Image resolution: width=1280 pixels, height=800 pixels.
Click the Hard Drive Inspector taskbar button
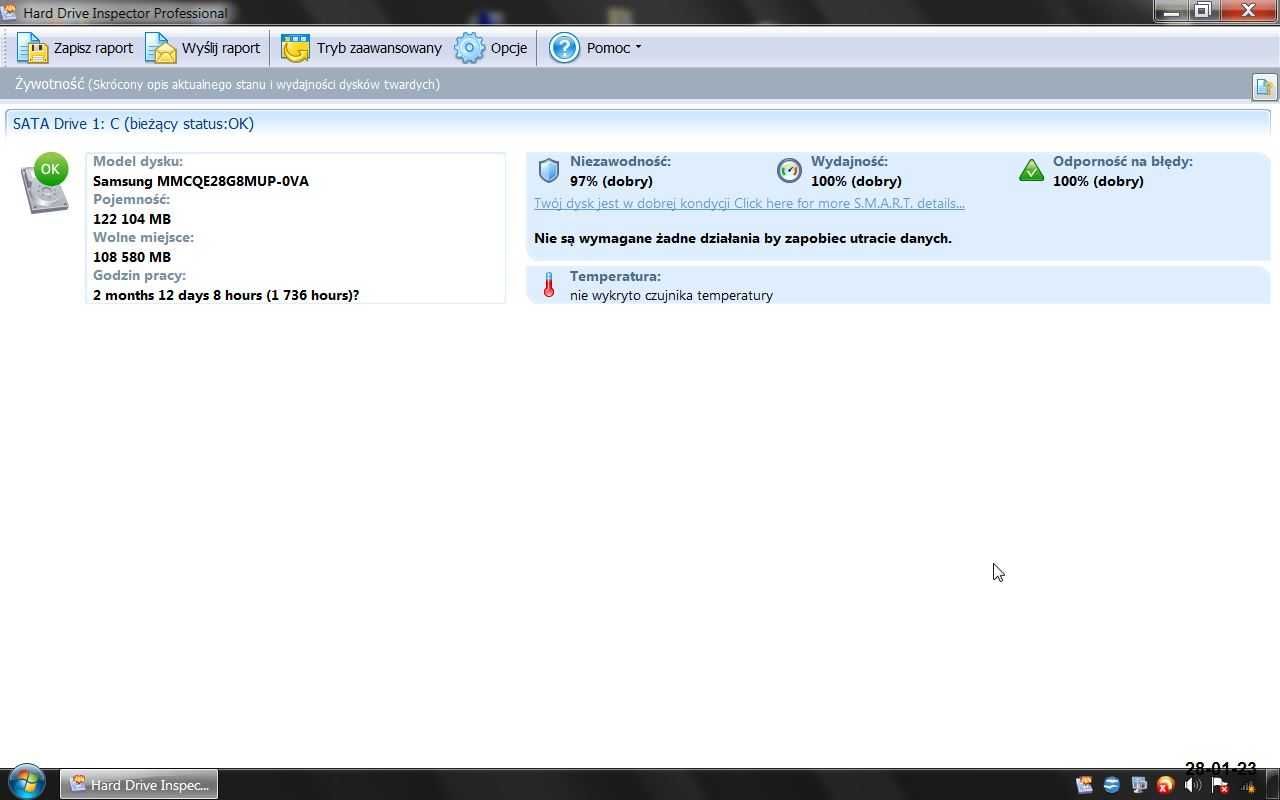139,785
